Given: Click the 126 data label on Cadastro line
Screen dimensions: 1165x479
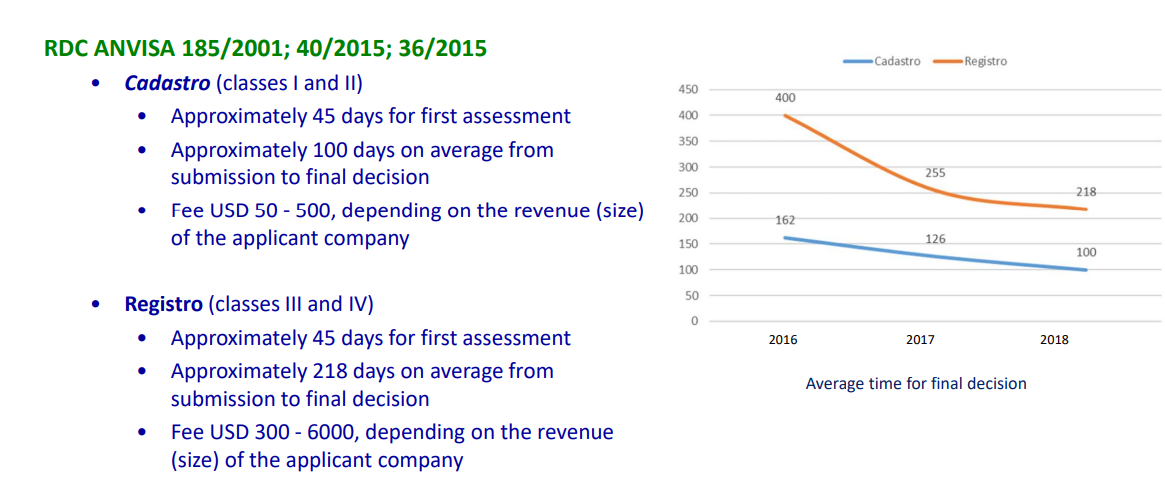Looking at the screenshot, I should pyautogui.click(x=935, y=239).
